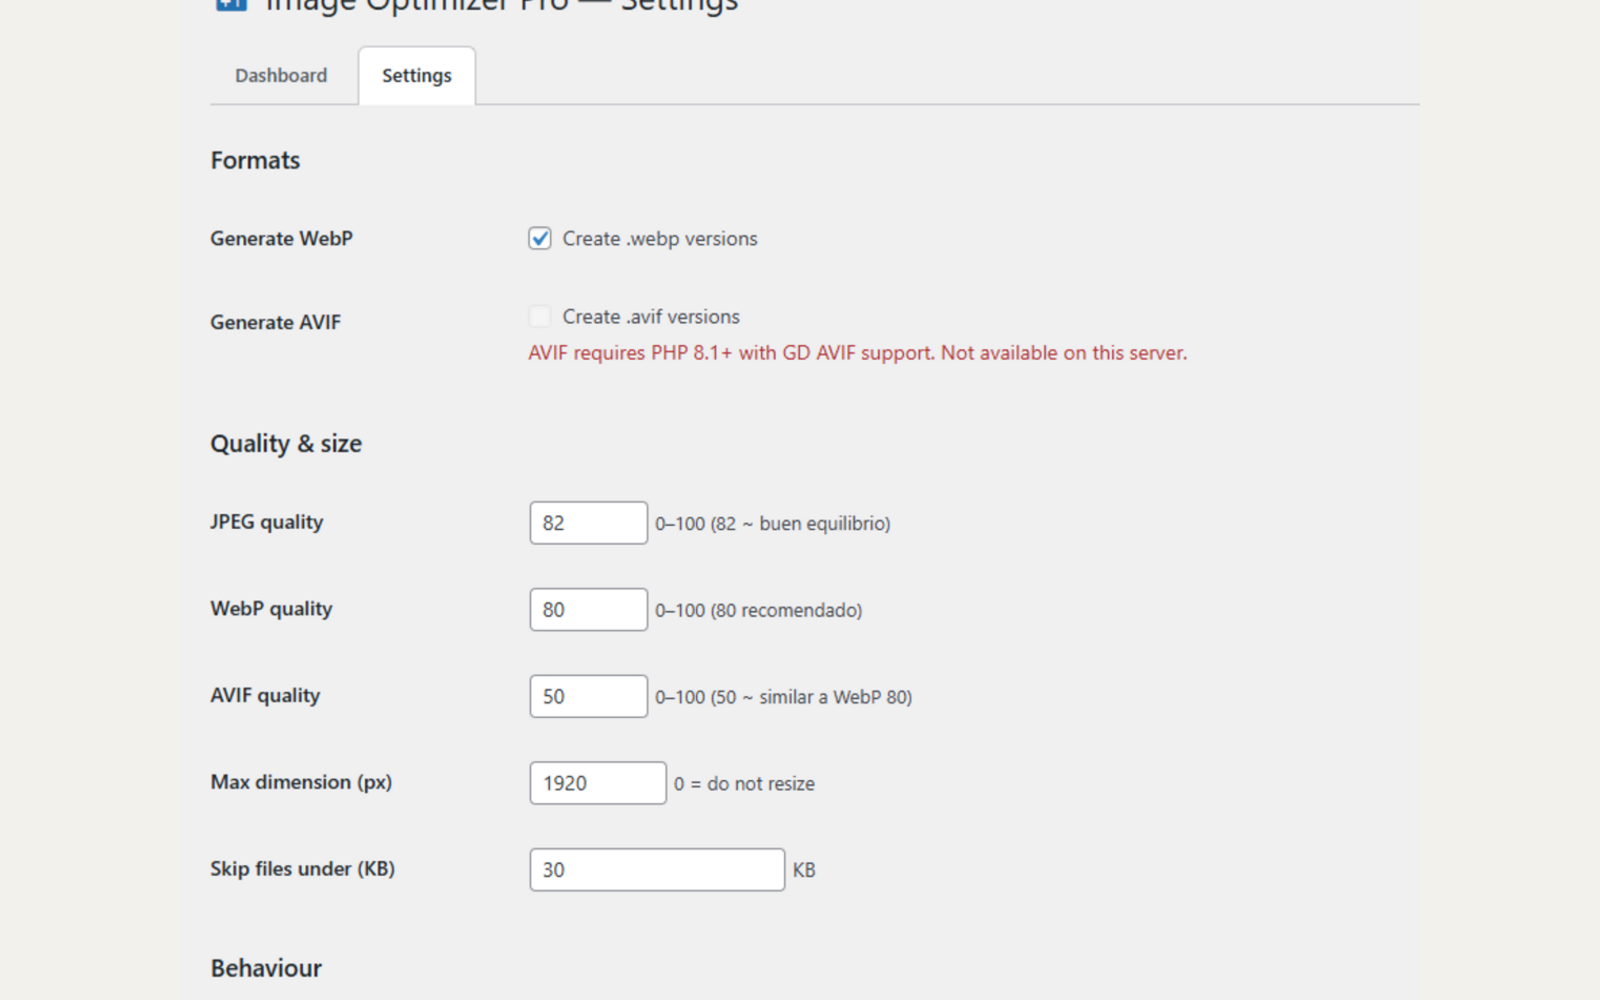Click the Skip files under (KB) field

tap(657, 870)
